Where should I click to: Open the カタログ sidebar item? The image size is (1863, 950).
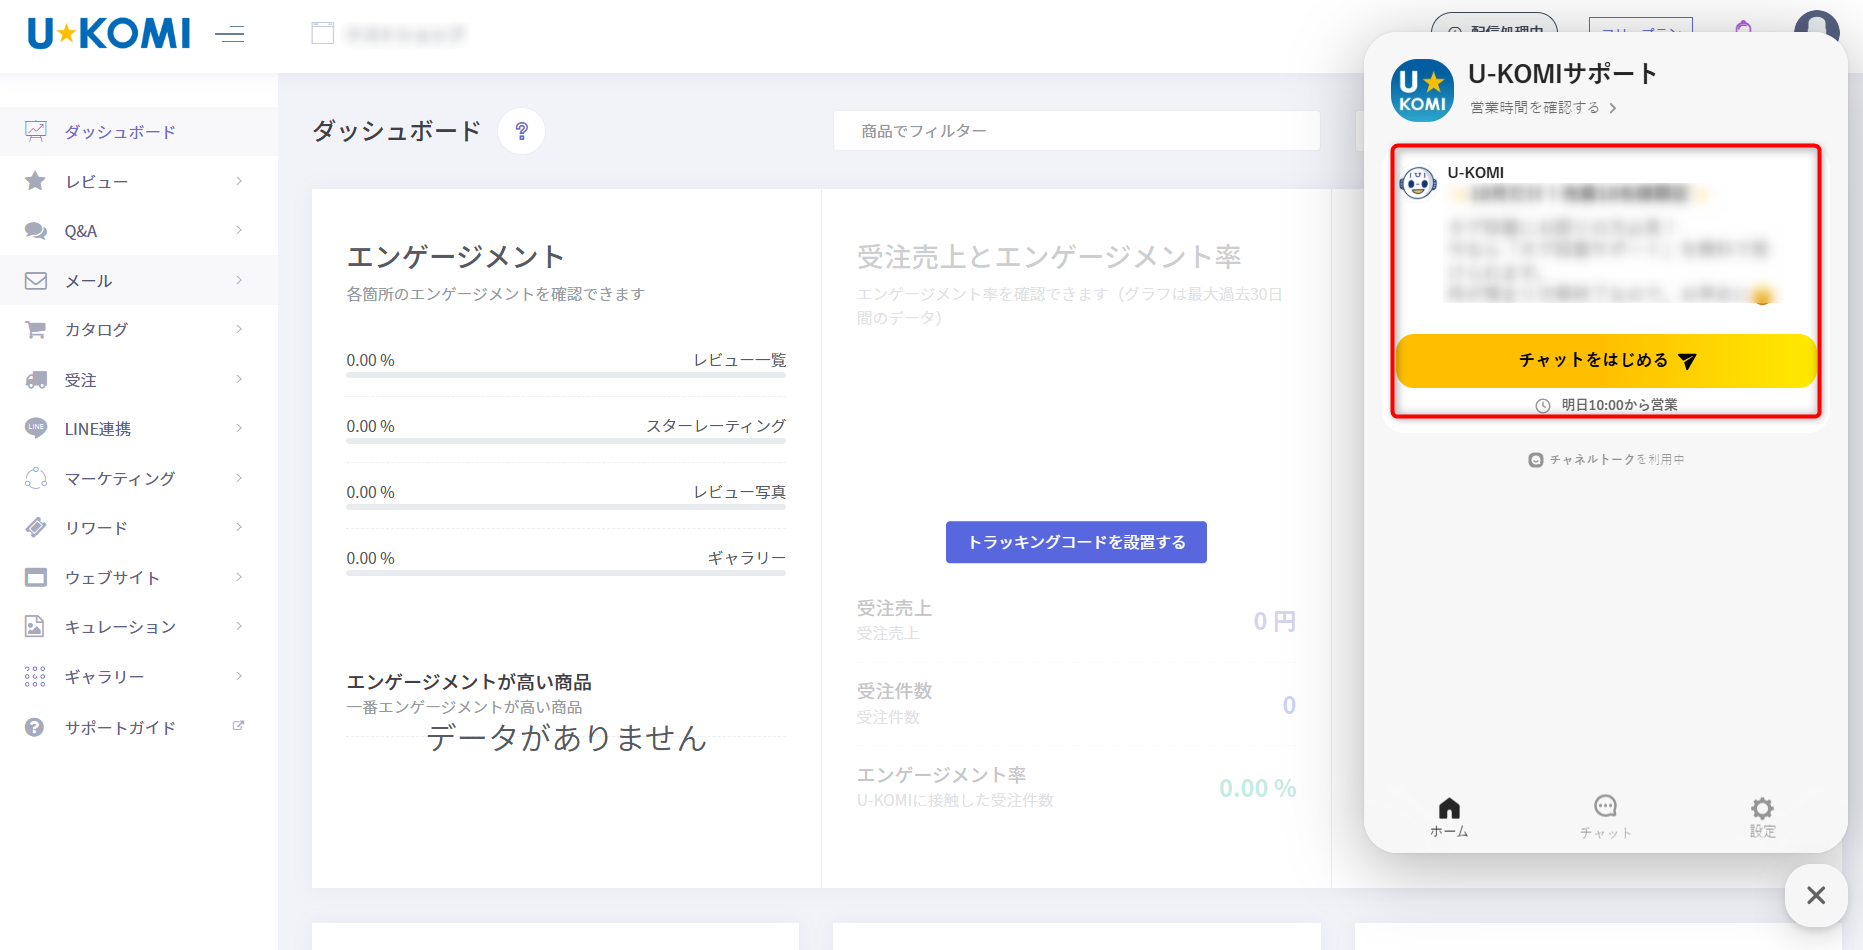click(x=138, y=330)
